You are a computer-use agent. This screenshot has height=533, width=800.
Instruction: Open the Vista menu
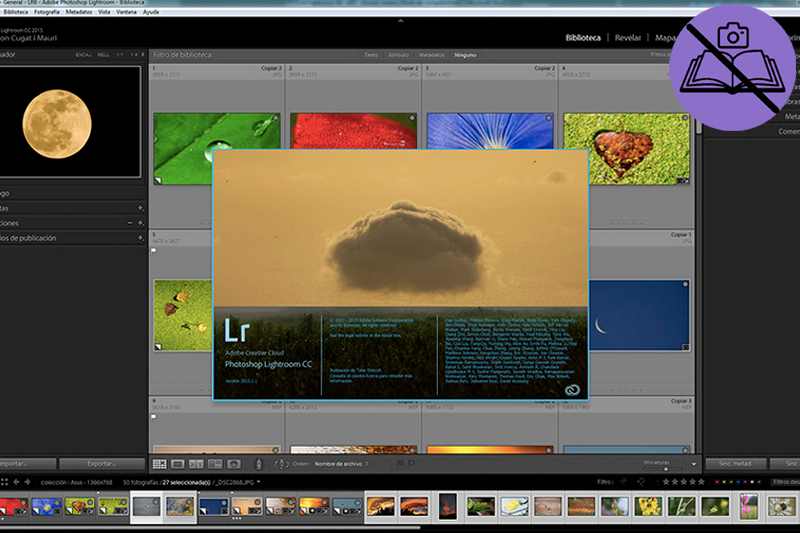pyautogui.click(x=104, y=12)
